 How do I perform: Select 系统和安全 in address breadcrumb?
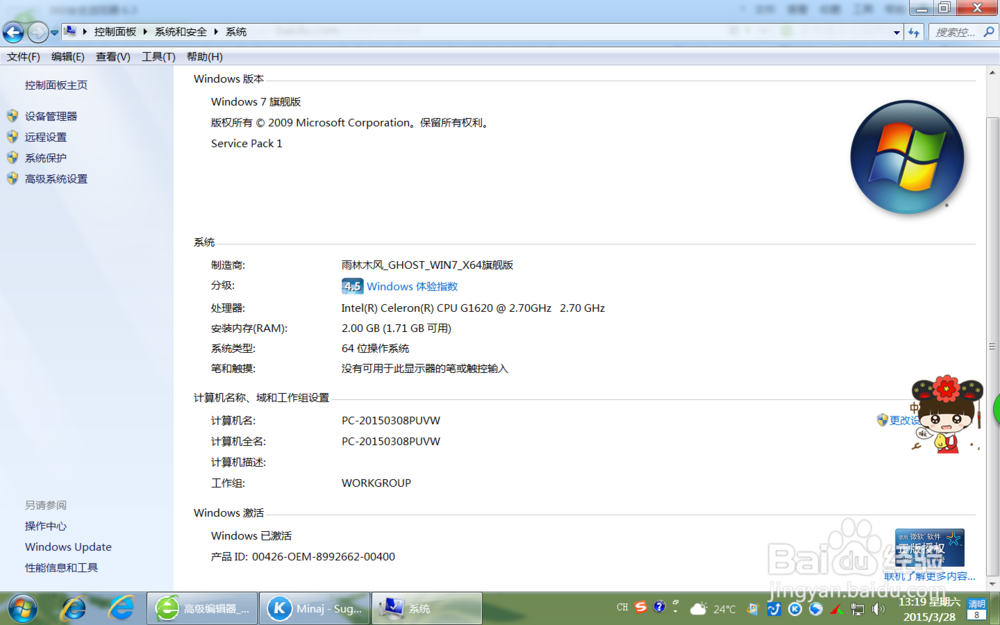tap(180, 31)
